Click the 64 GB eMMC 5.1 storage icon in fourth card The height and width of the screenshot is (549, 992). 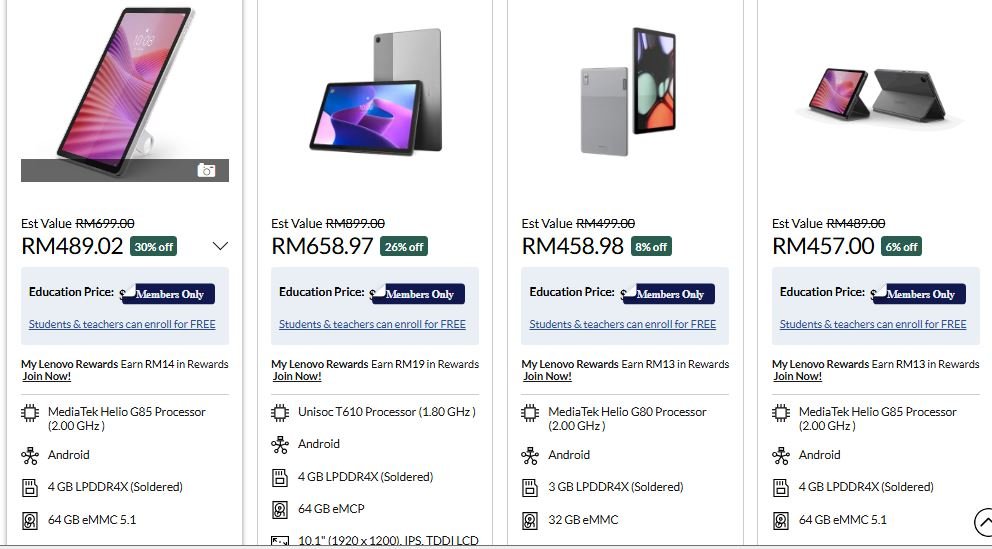click(x=781, y=520)
